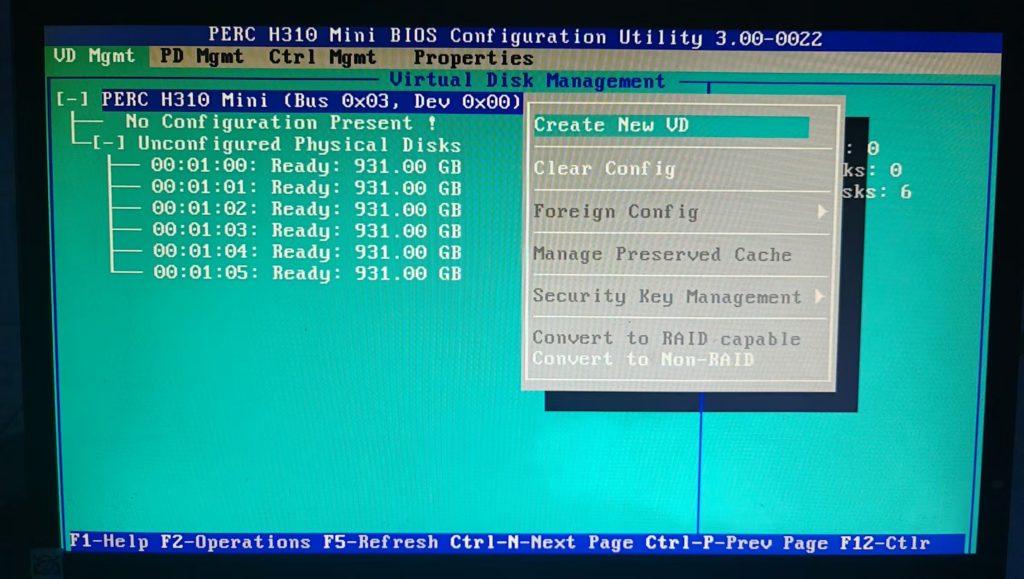Open the Security Key Management entry
Viewport: 1024px width, 579px height.
(667, 296)
